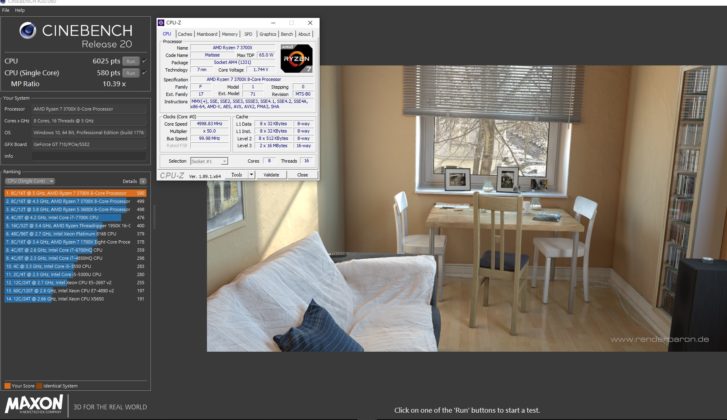Switch to the Bench tab in CPU-Z
727x420 pixels.
[x=287, y=34]
